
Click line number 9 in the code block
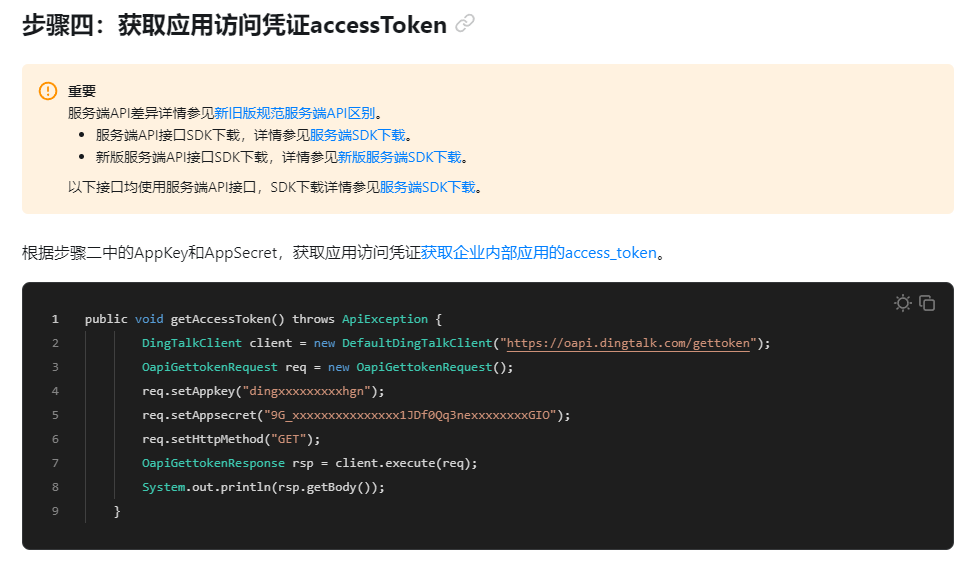coord(55,511)
